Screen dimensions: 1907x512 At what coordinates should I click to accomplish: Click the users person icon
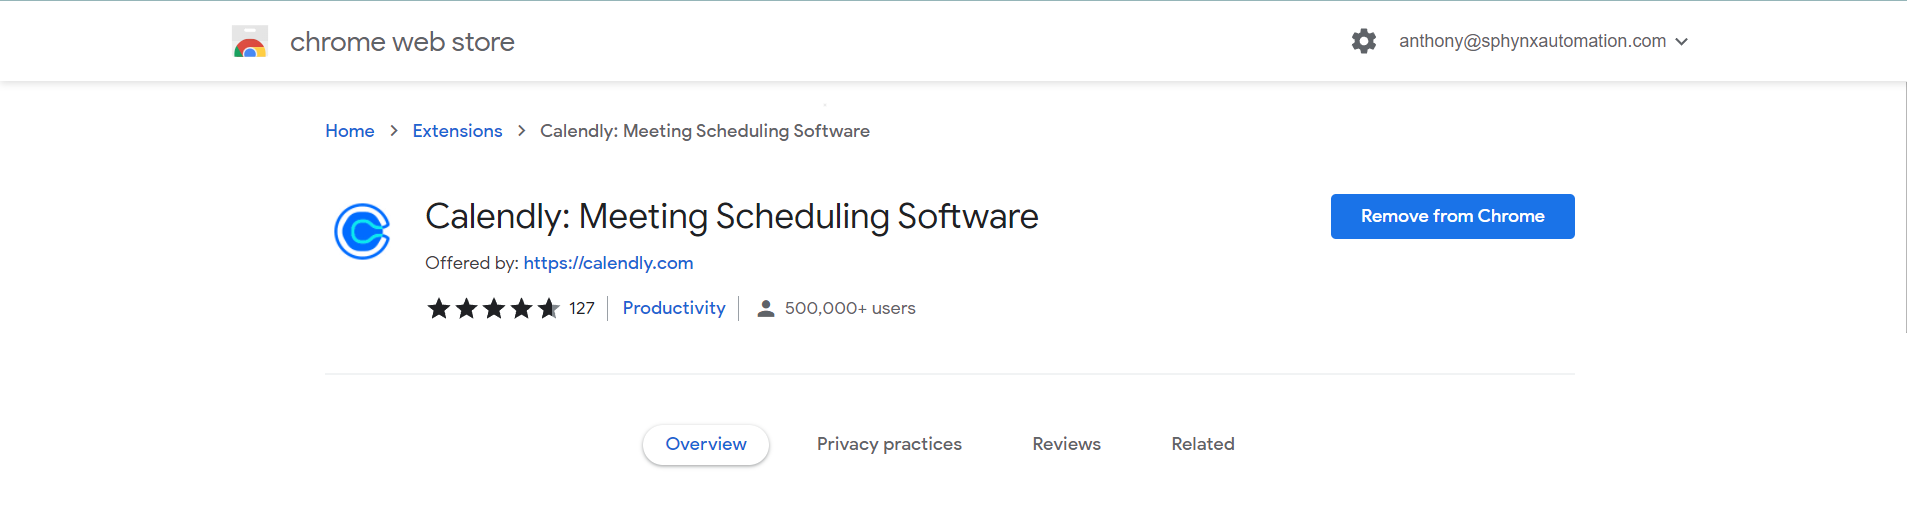tap(766, 308)
